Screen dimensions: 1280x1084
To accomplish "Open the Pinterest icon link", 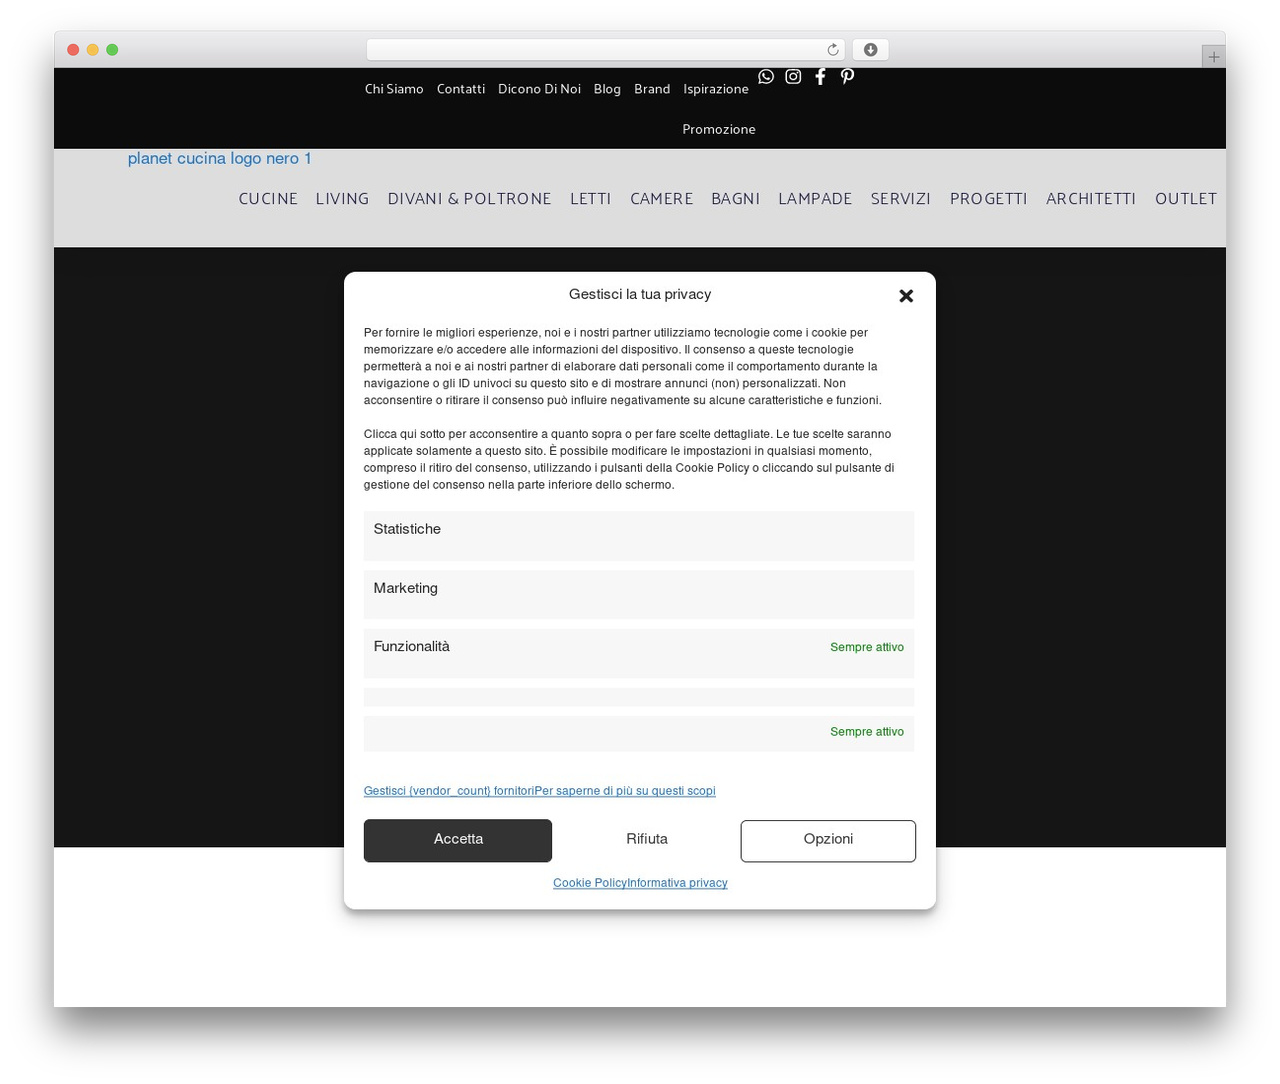I will (x=847, y=77).
